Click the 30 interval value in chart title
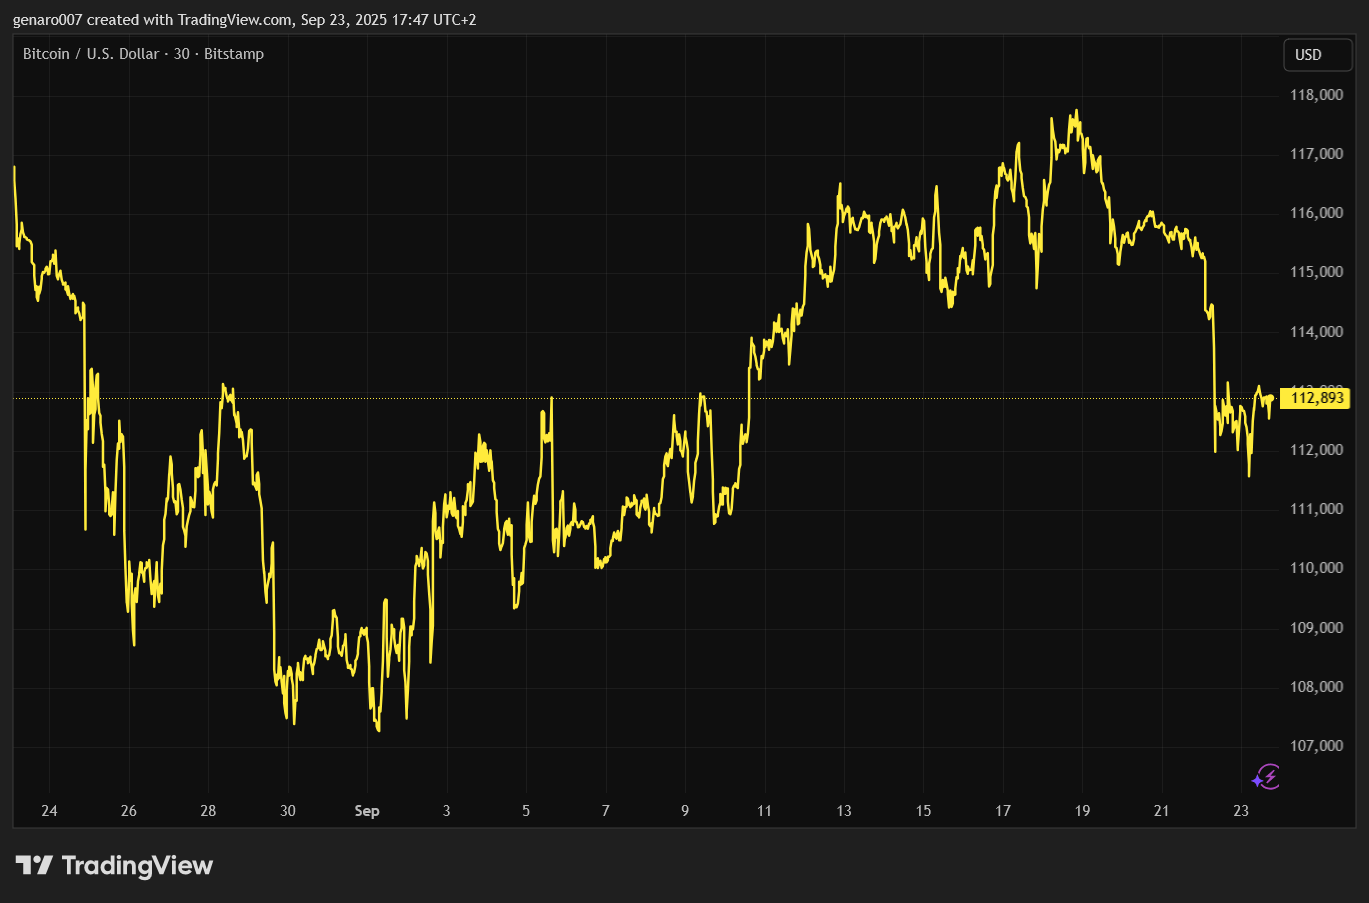1369x903 pixels. [181, 54]
